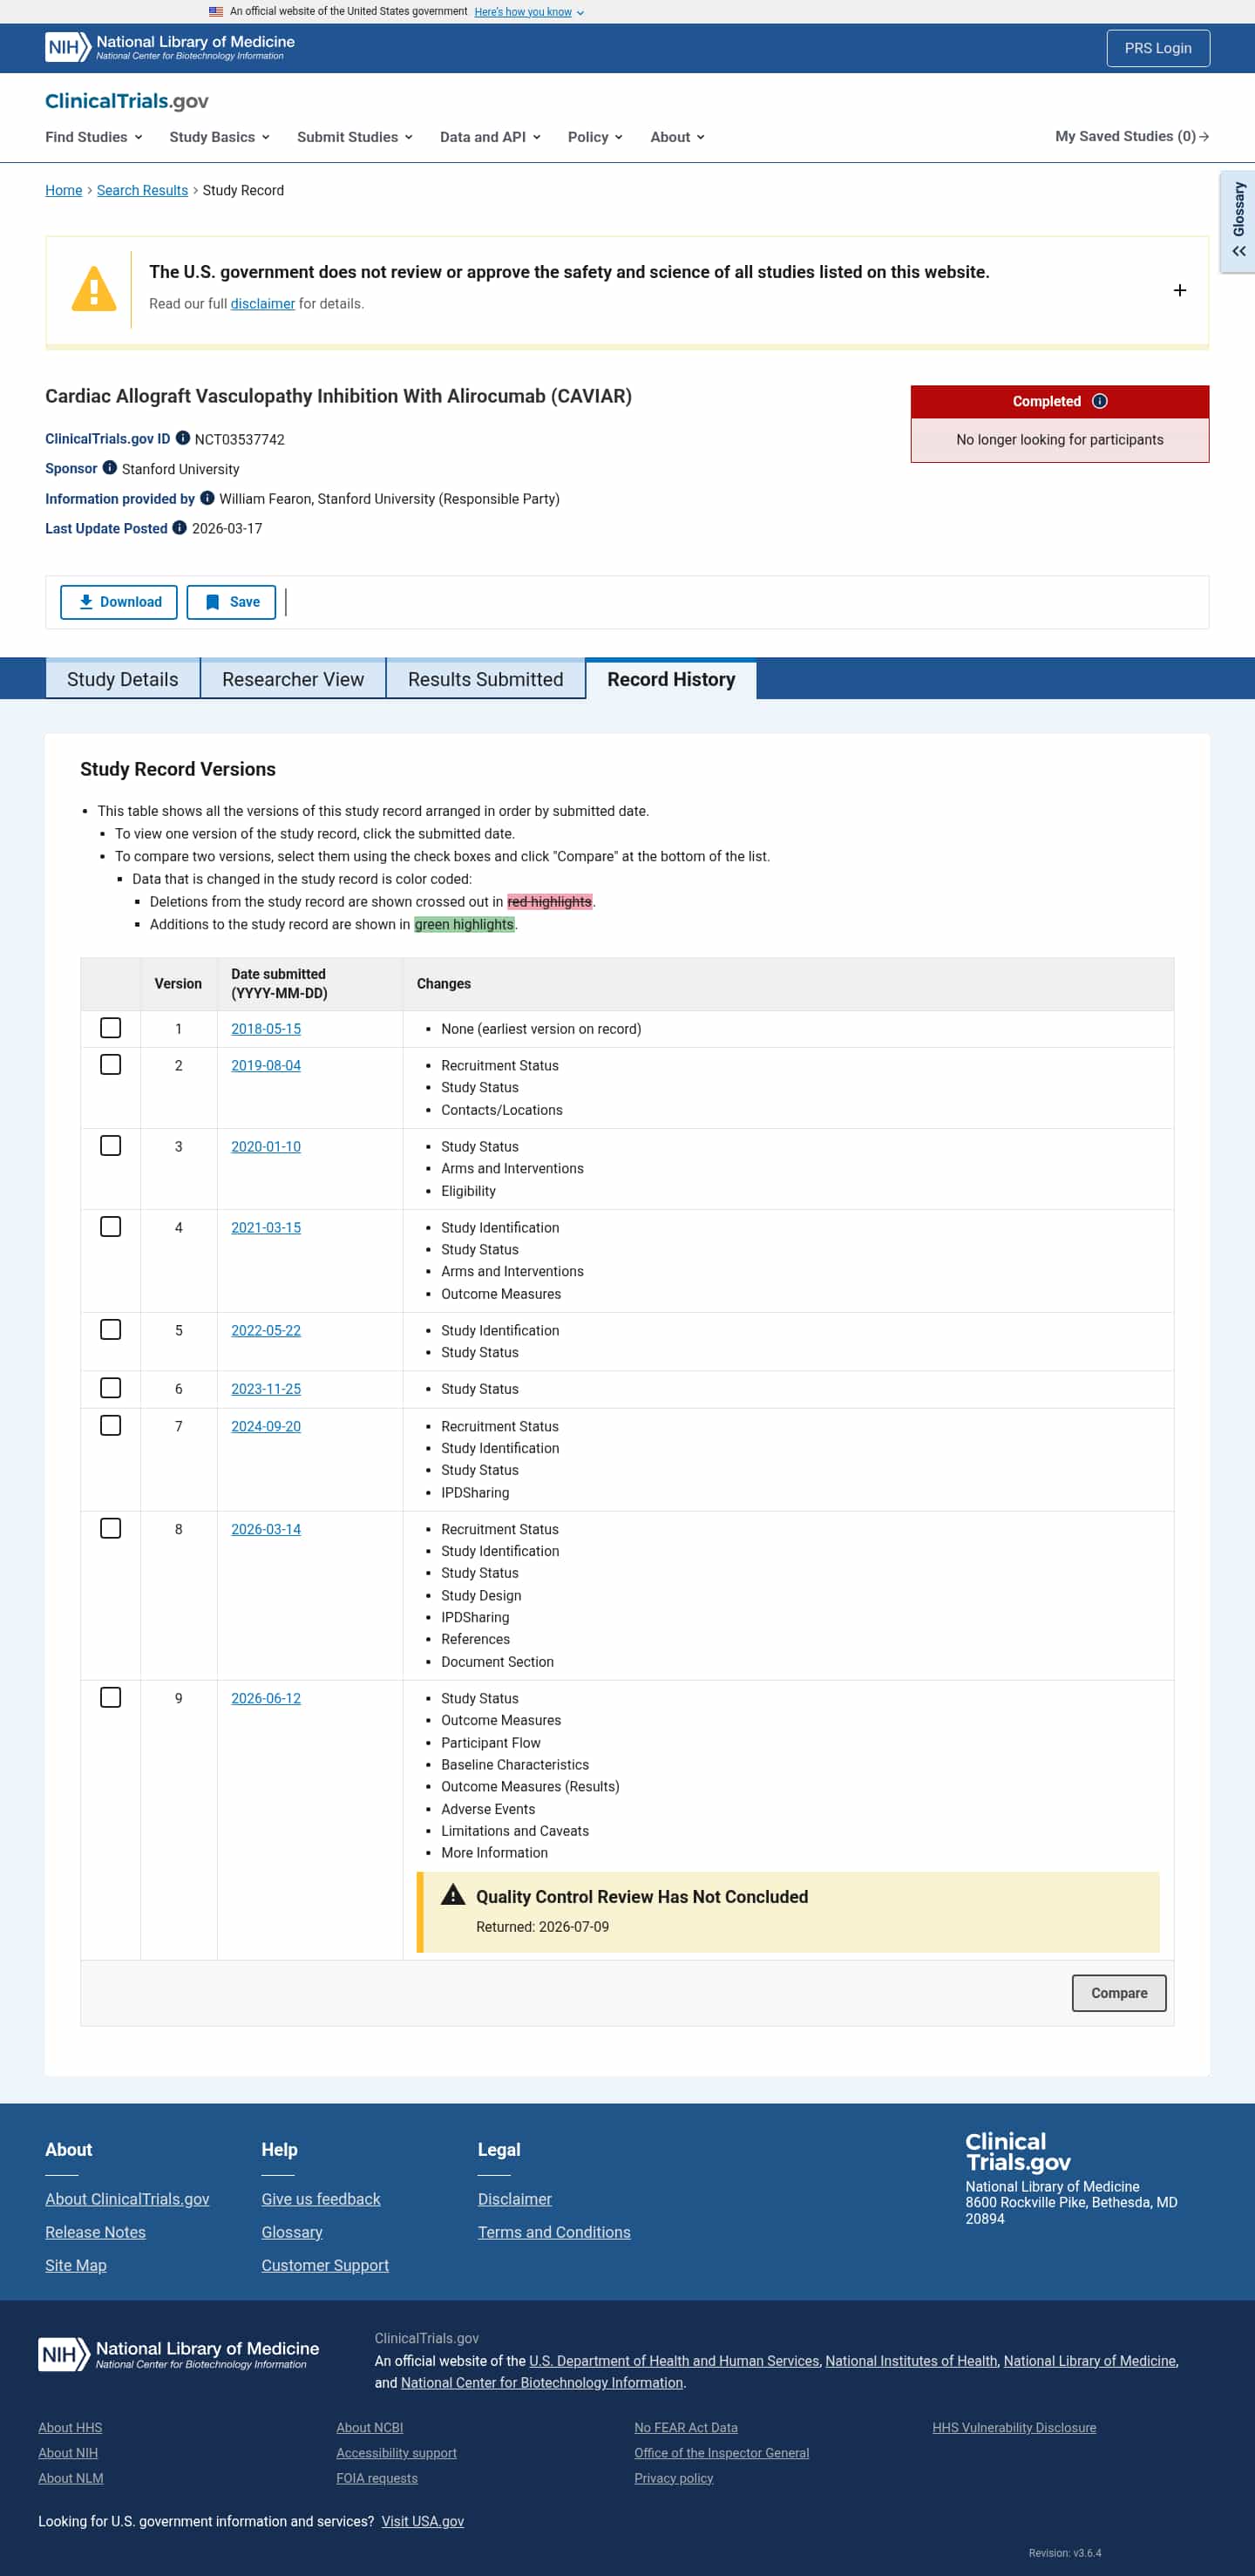Open version submitted 2020-01-10
The height and width of the screenshot is (2576, 1255).
coord(266,1147)
